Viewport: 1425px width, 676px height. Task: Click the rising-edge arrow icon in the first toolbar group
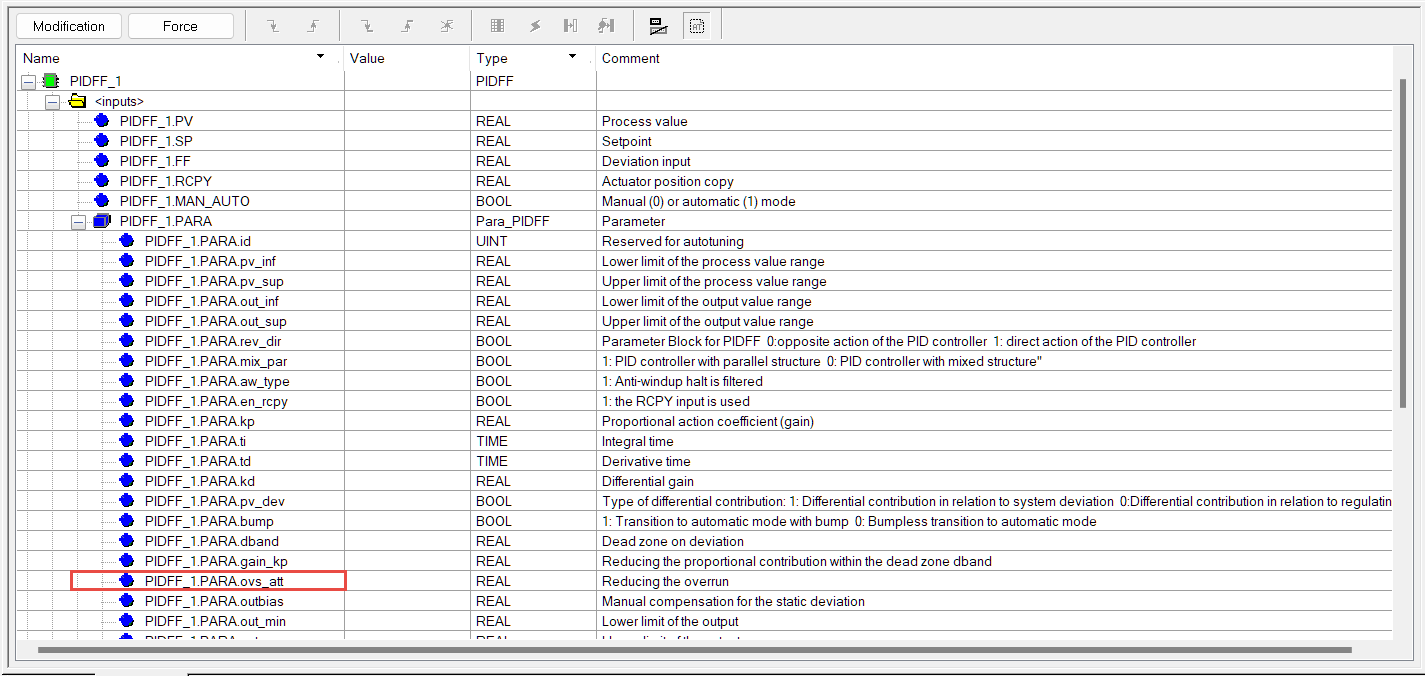coord(312,26)
